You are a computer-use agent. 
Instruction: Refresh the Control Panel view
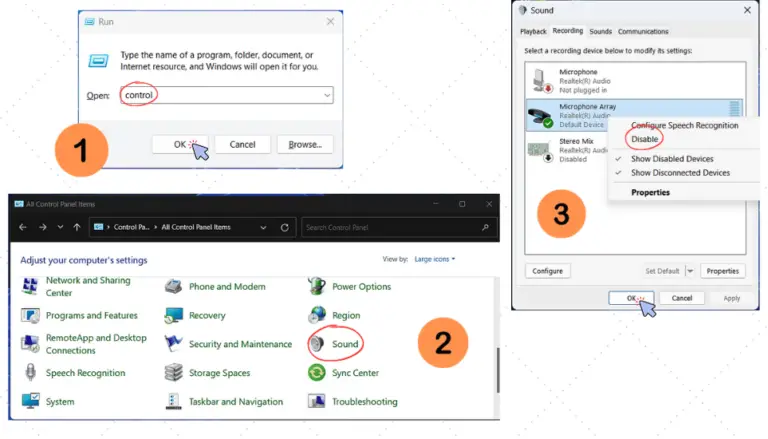[285, 227]
